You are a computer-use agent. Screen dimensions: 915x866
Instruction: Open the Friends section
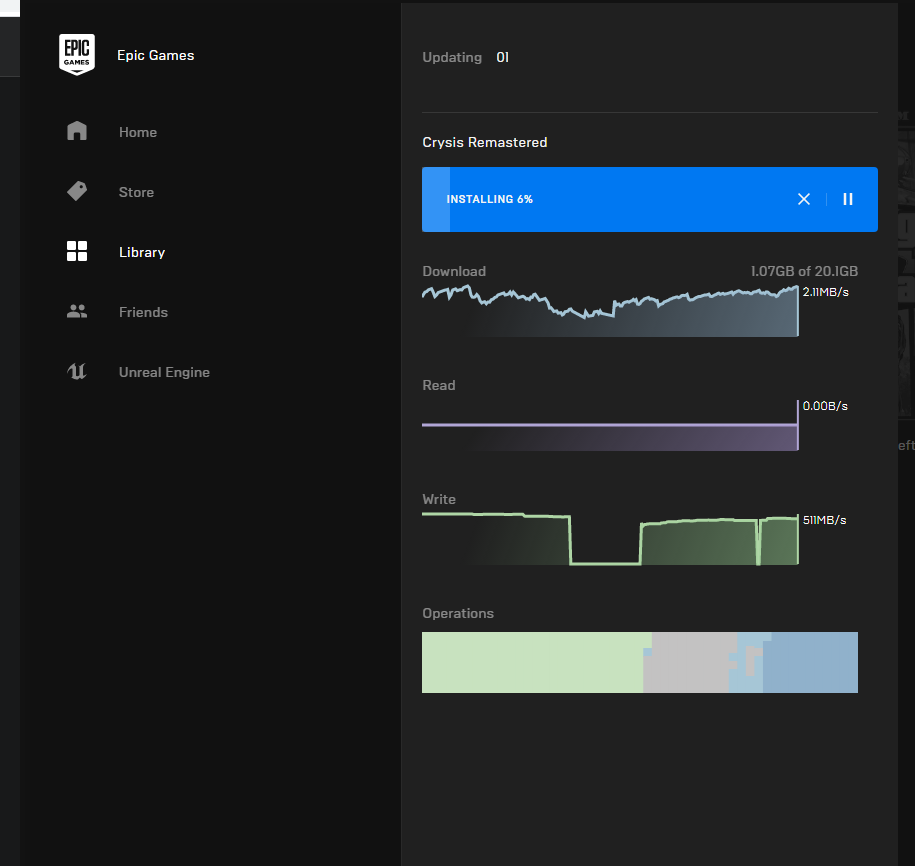pyautogui.click(x=144, y=312)
